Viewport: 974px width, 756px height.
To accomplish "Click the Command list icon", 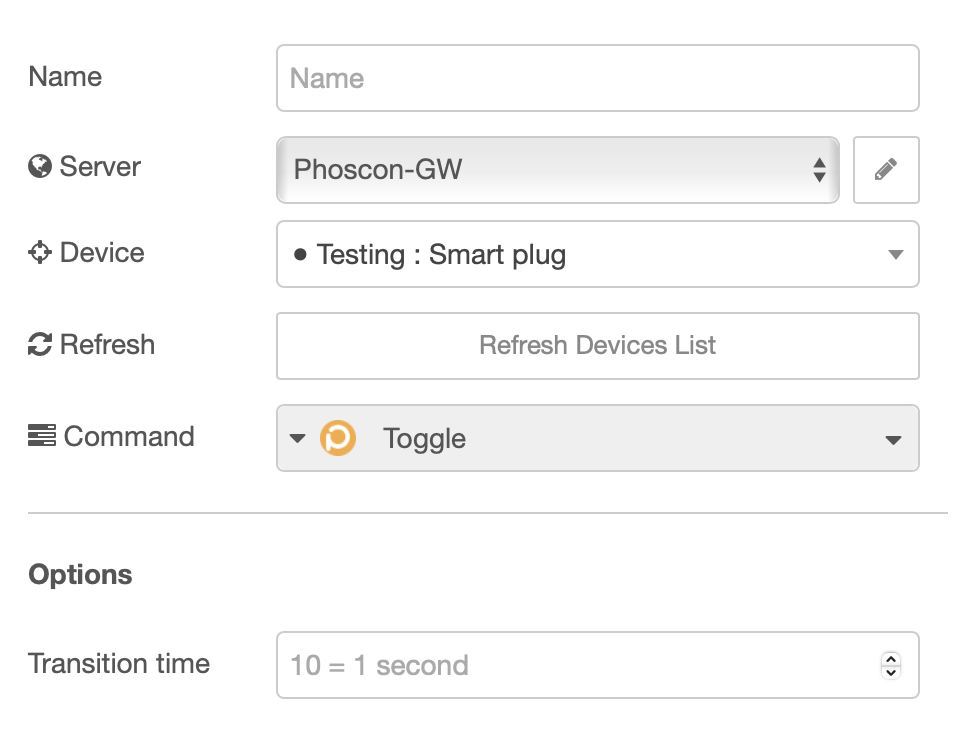I will pyautogui.click(x=41, y=436).
